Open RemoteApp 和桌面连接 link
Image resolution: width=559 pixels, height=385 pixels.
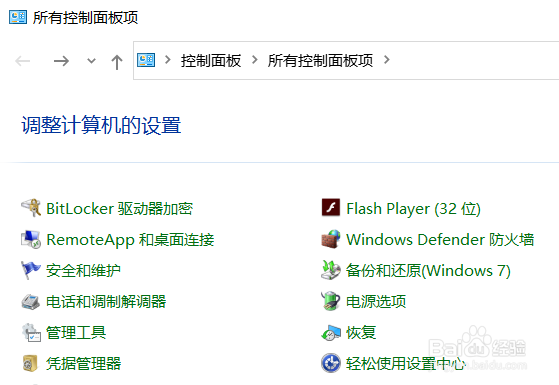point(130,240)
